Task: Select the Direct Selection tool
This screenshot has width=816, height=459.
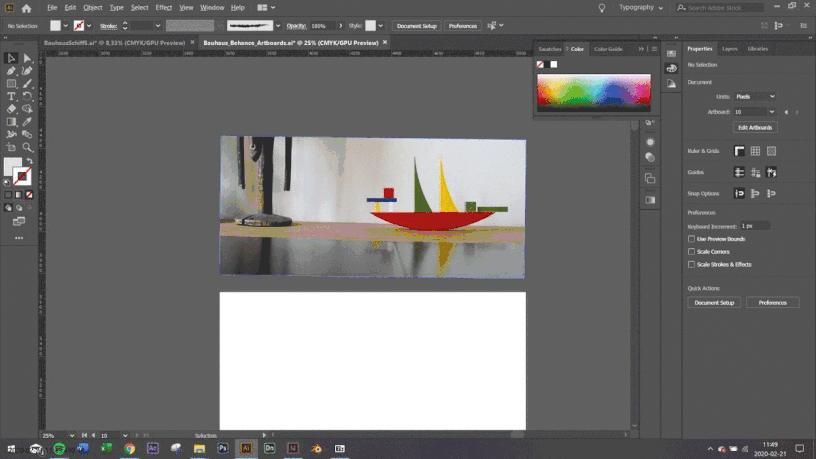Action: pyautogui.click(x=27, y=58)
